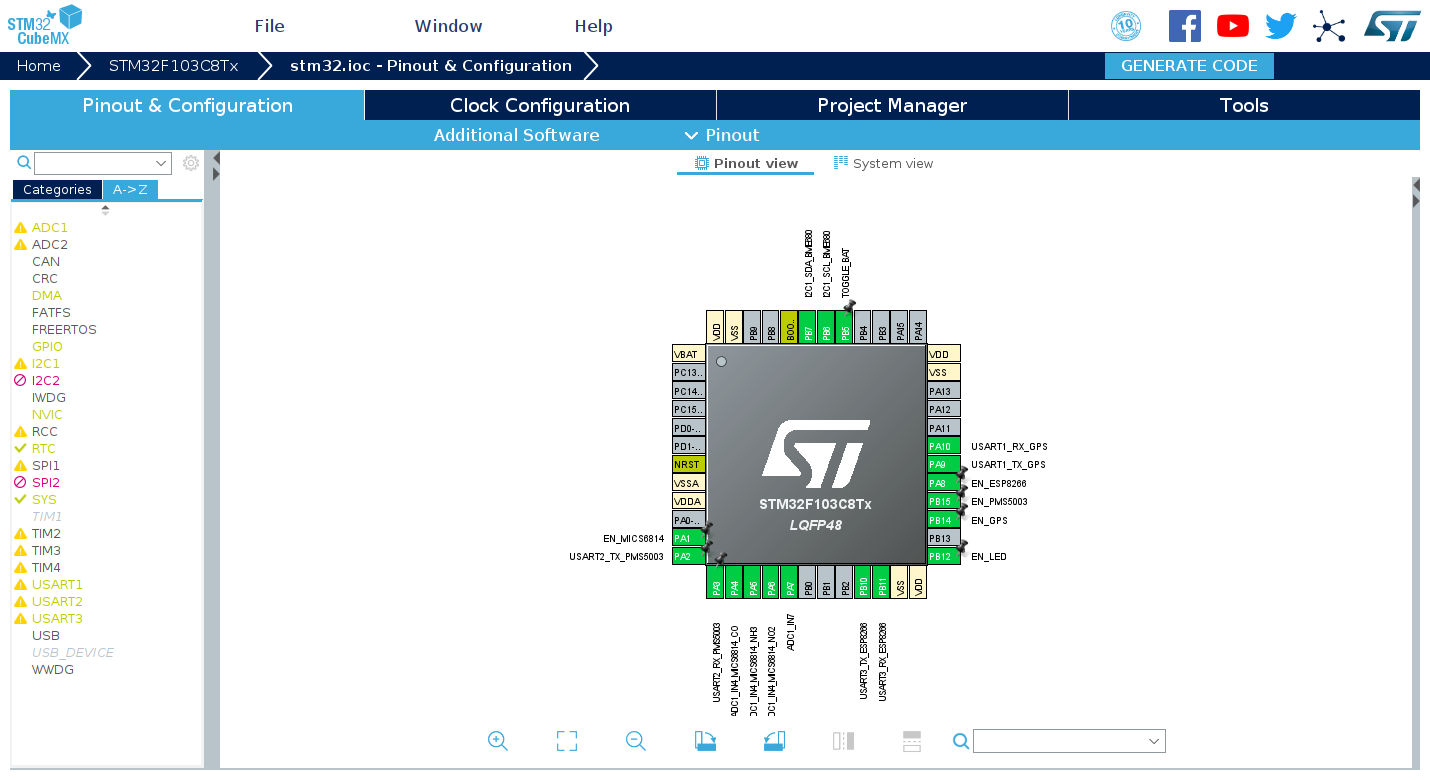The image size is (1430, 780).
Task: Click the PB12 pin on the chip
Action: [944, 557]
